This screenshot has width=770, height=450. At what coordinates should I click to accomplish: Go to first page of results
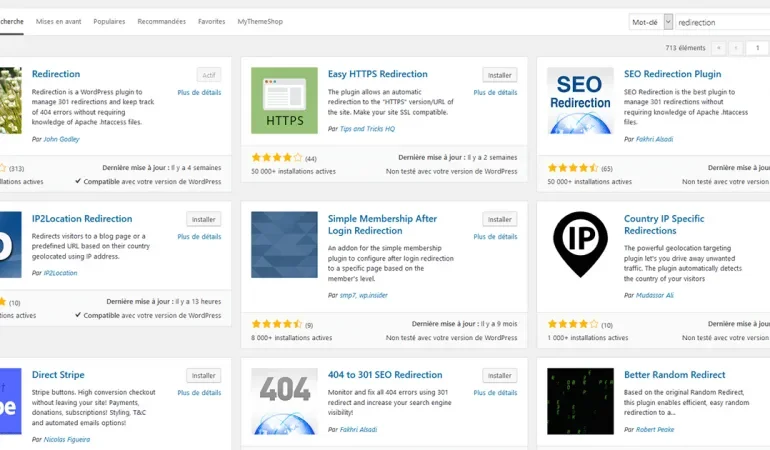(x=719, y=48)
